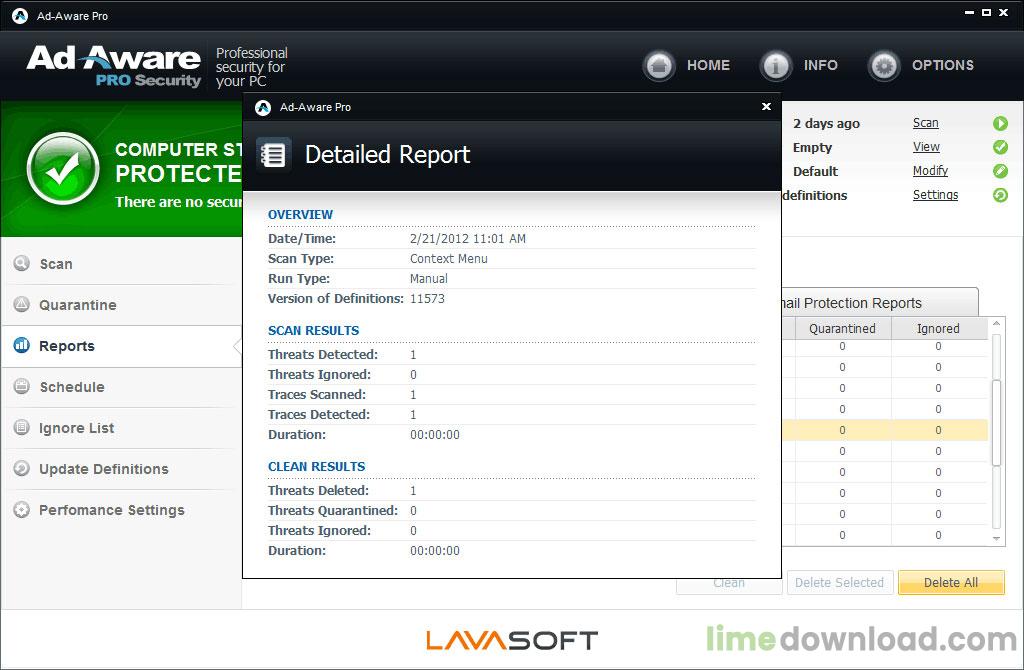Select Scan in the left sidebar
Screen dimensions: 1024x670
coord(58,264)
